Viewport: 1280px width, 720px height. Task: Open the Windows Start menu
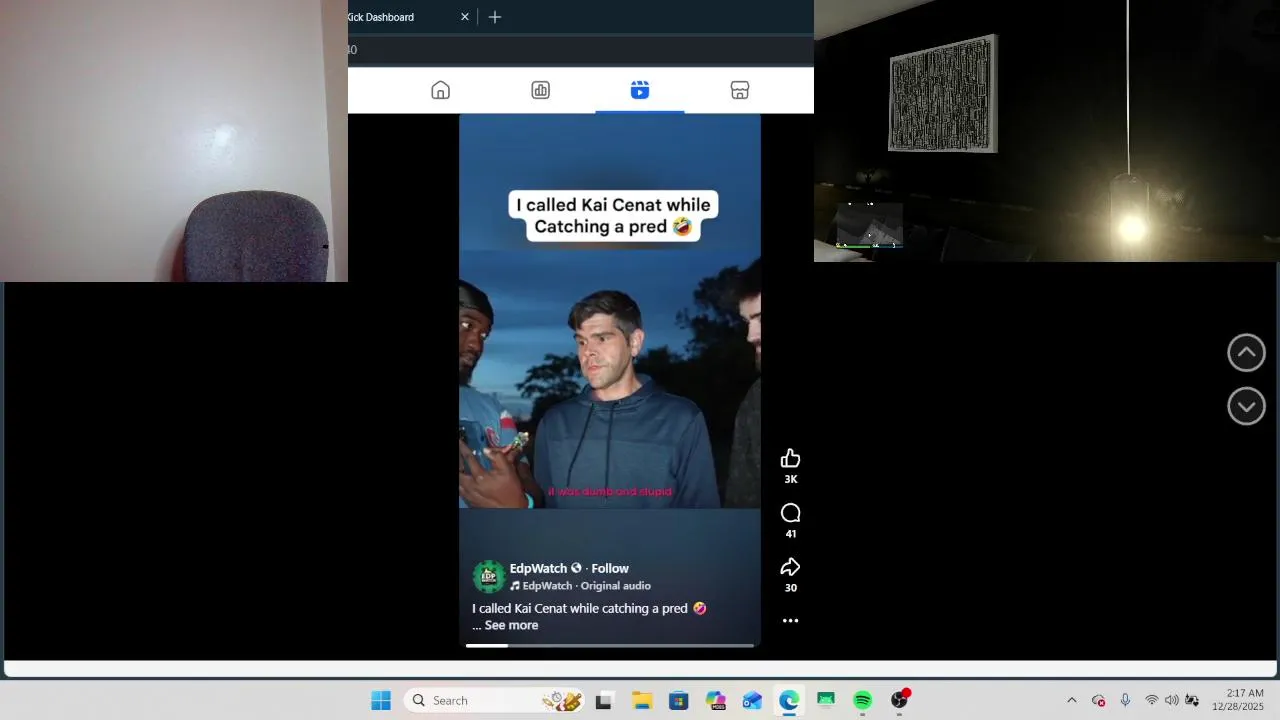[x=381, y=701]
